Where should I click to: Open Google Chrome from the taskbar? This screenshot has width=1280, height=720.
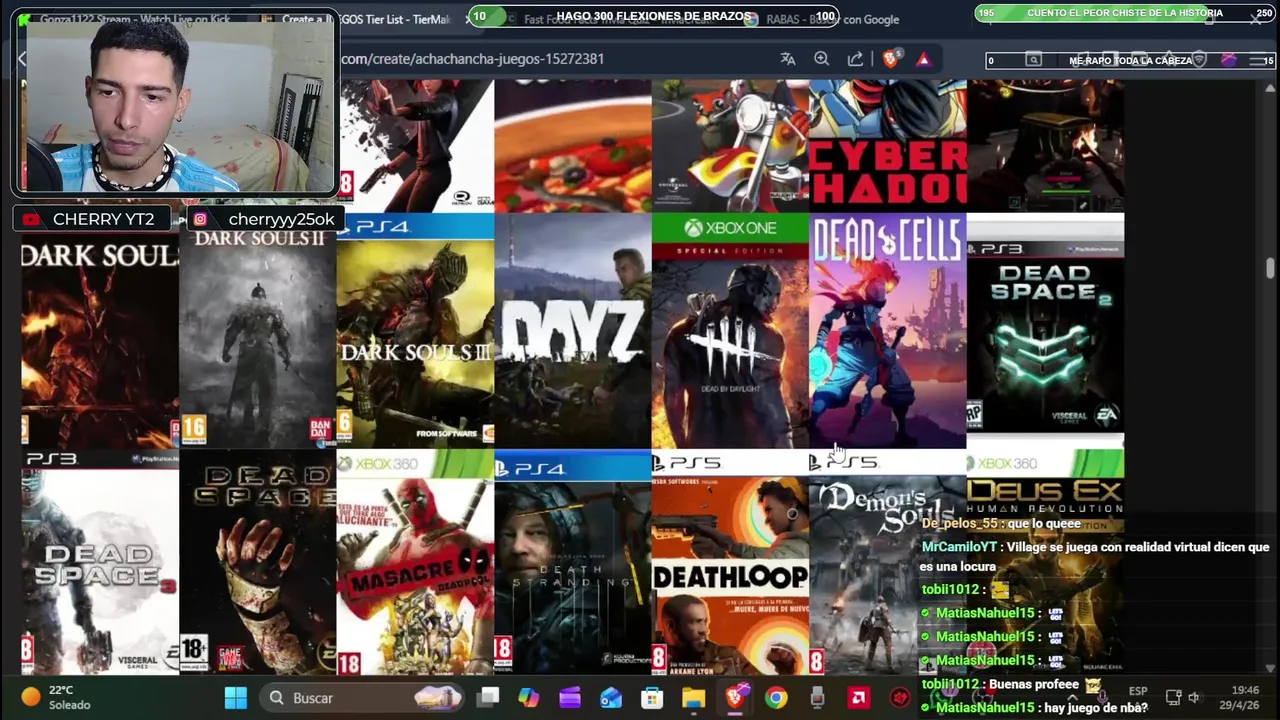tap(776, 698)
